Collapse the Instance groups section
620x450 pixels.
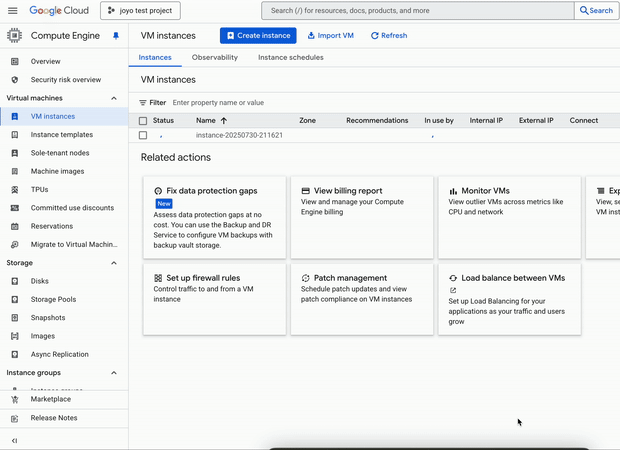coord(114,373)
